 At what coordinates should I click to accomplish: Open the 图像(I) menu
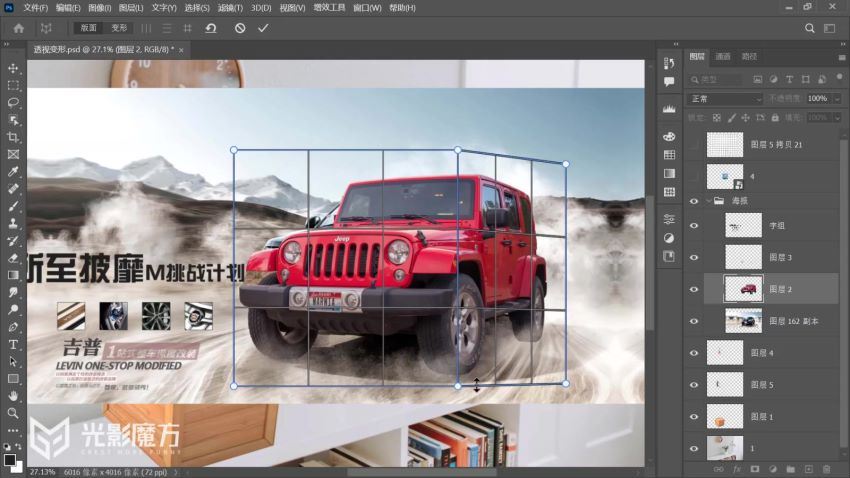(100, 8)
